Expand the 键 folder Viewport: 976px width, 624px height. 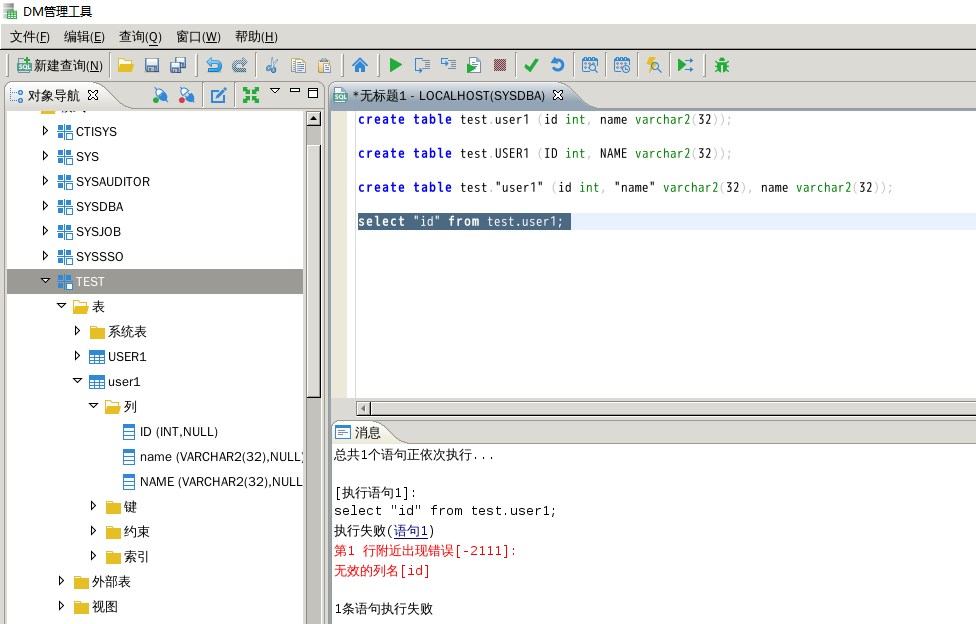click(x=93, y=506)
